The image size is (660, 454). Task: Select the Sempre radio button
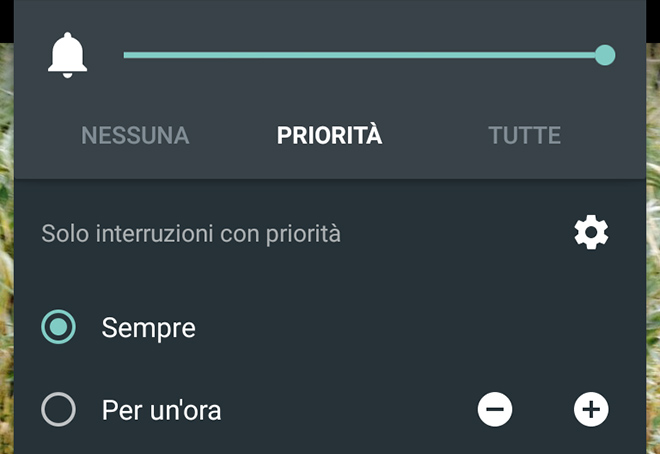pyautogui.click(x=58, y=327)
